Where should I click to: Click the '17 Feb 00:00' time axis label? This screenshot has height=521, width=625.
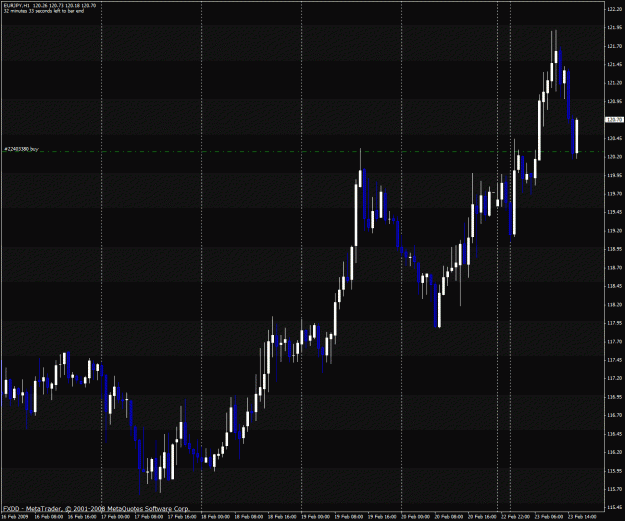[115, 517]
